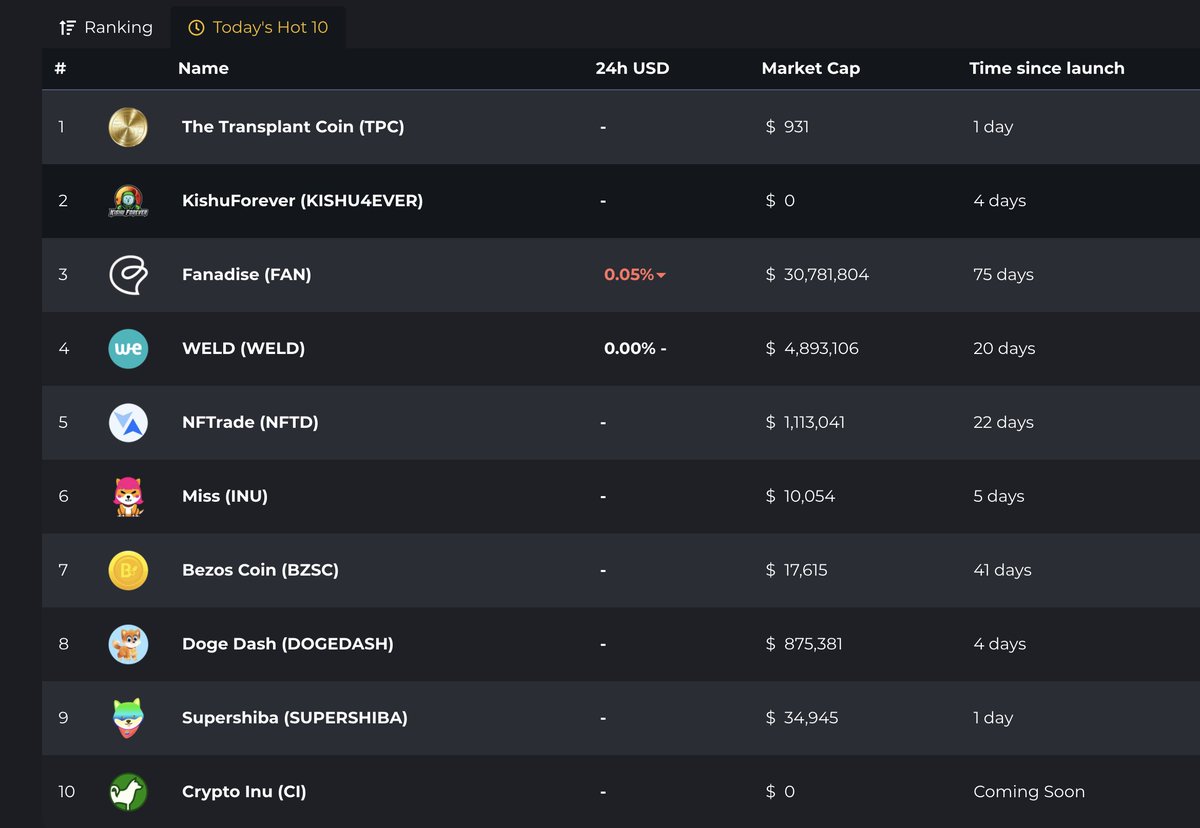Click WELD's 0.00% 24h value
Viewport: 1200px width, 828px height.
[x=635, y=349]
